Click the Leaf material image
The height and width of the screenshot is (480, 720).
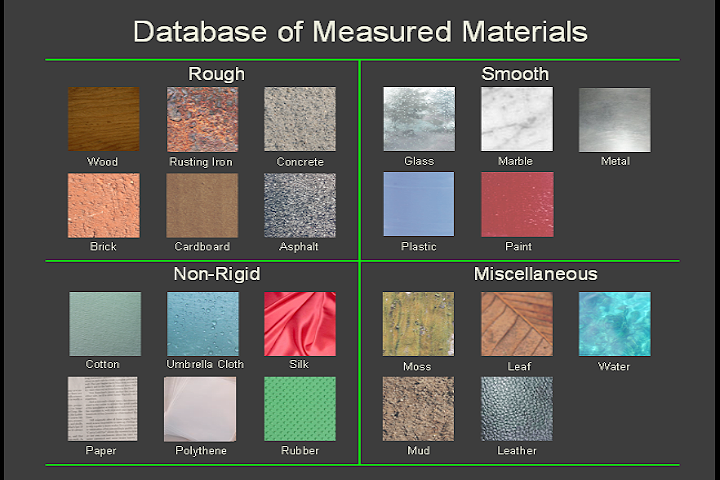[x=516, y=324]
